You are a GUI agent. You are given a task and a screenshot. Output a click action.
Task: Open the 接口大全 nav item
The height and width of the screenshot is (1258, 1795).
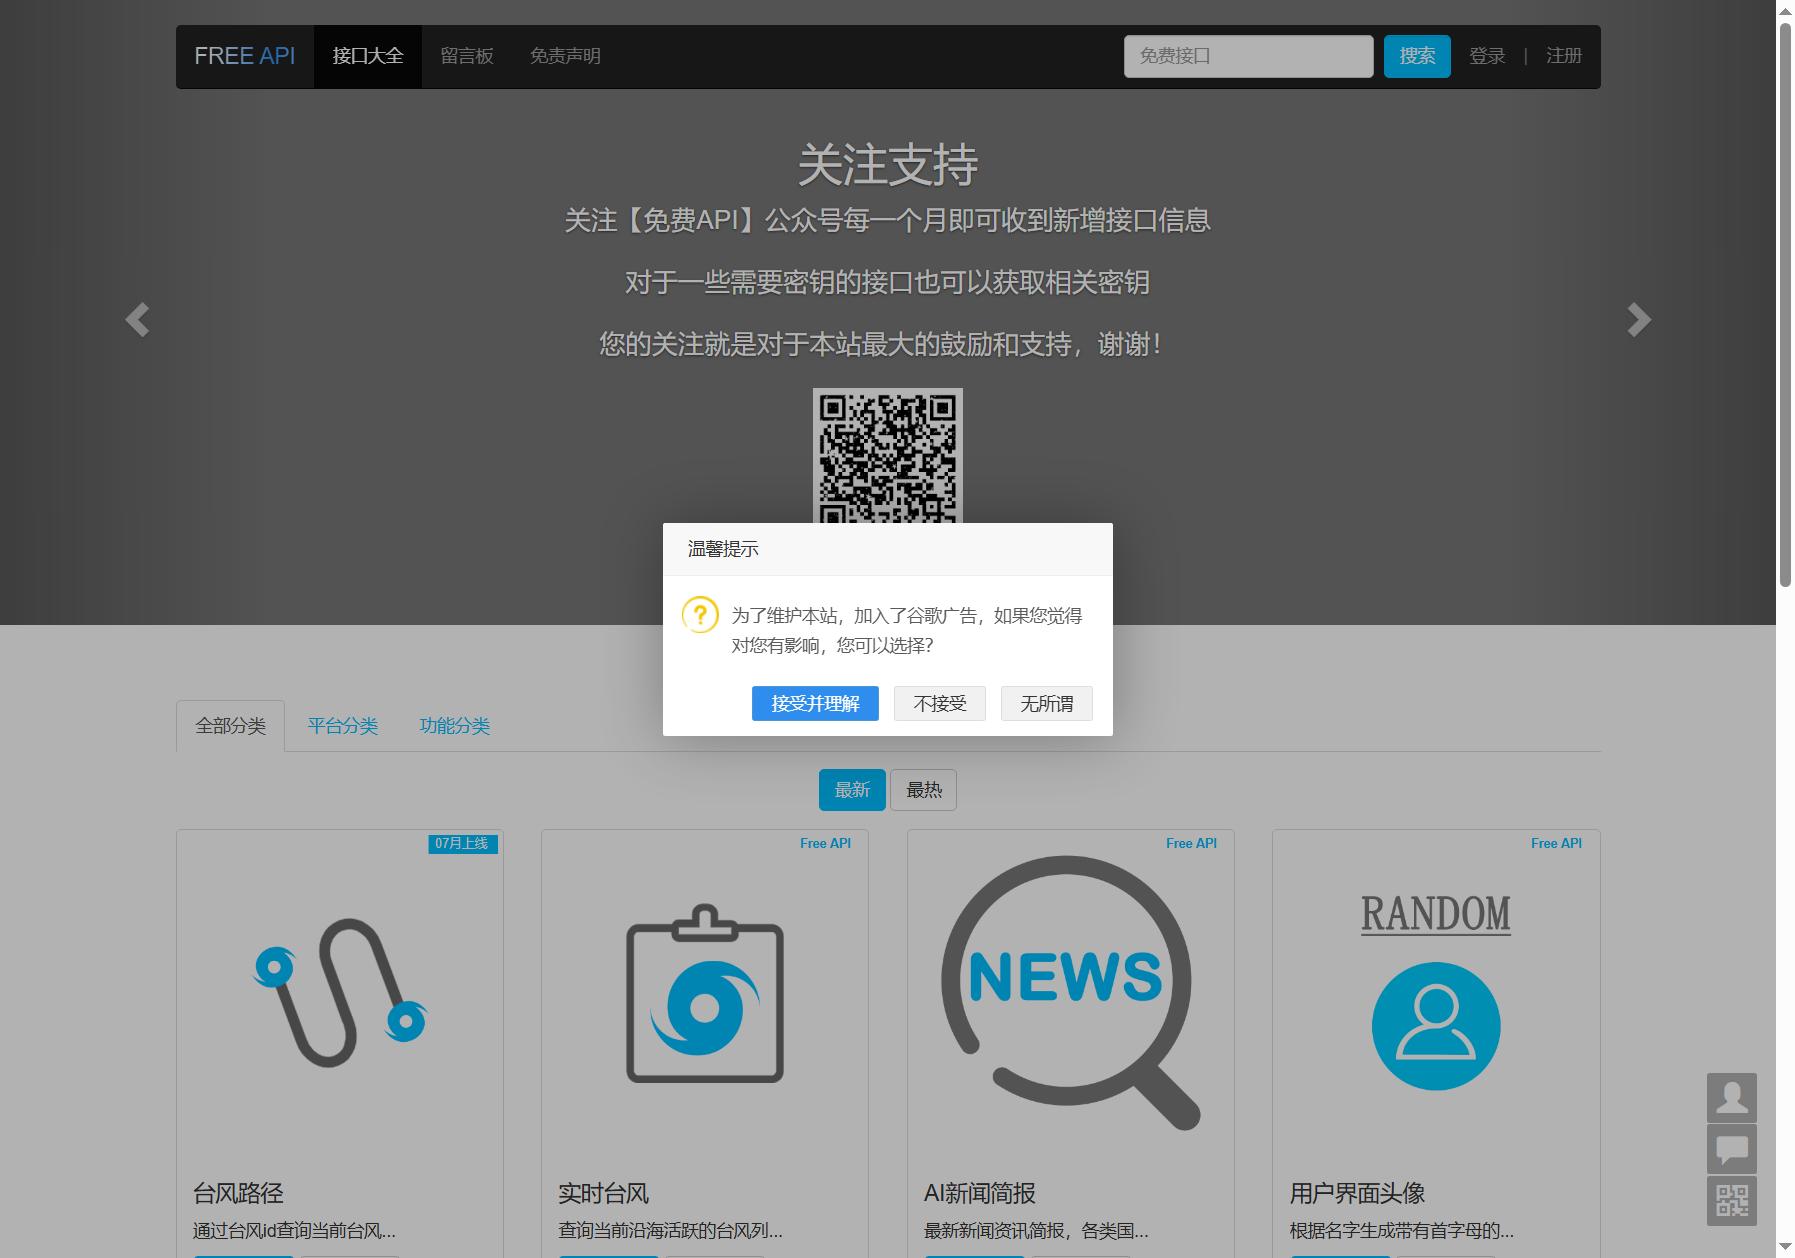tap(368, 56)
